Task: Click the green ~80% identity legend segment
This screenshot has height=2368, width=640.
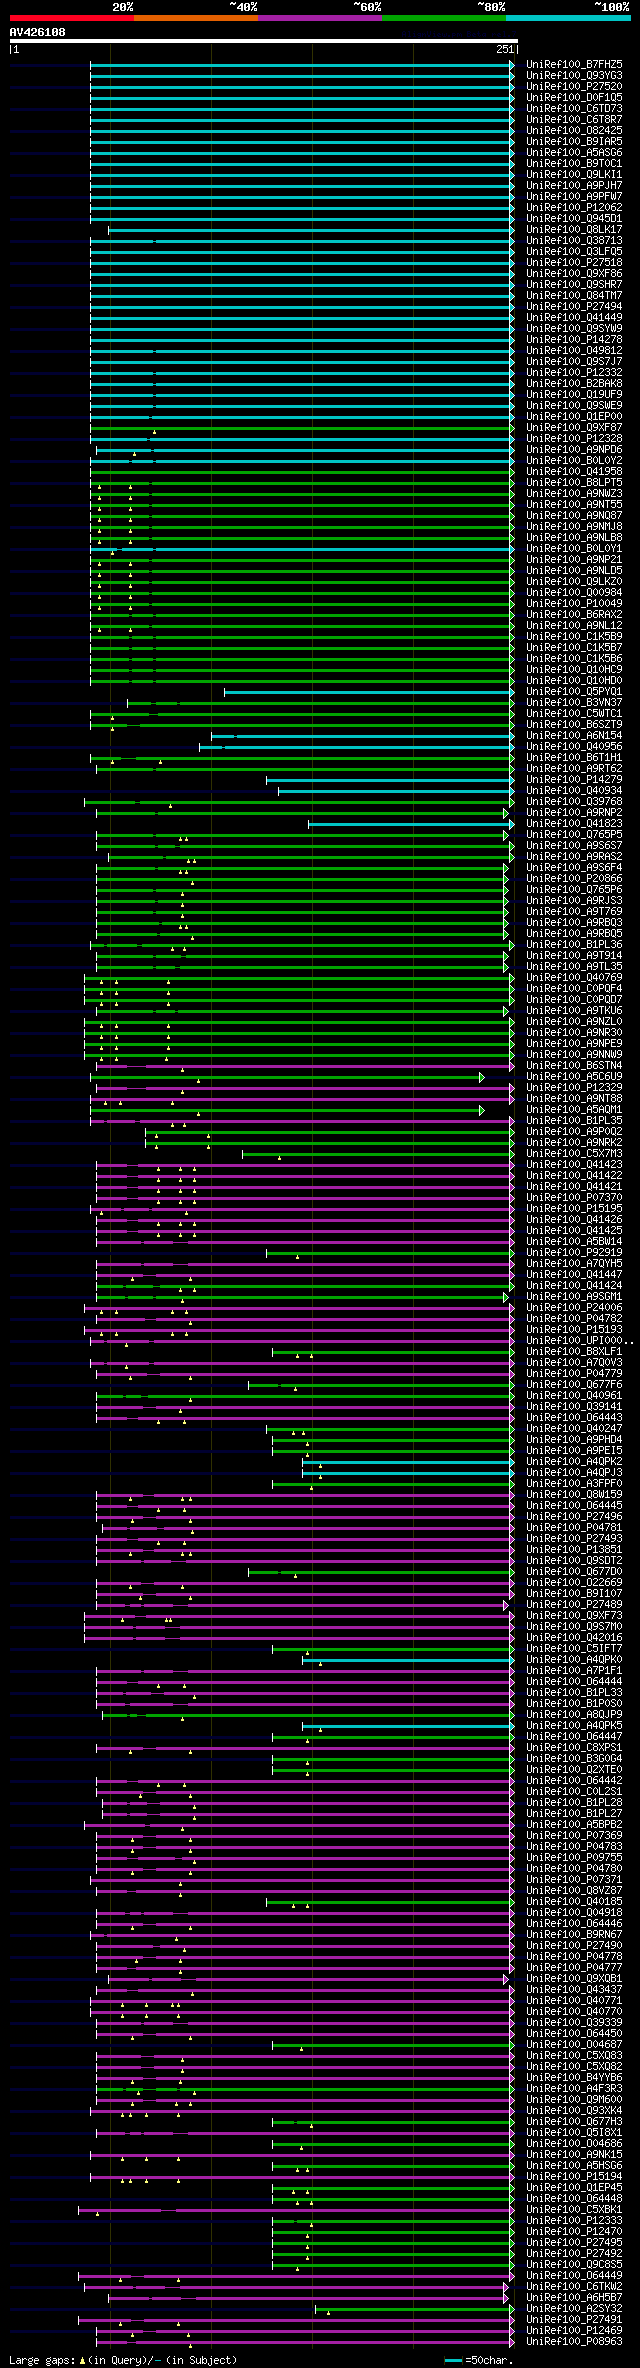Action: [x=443, y=18]
